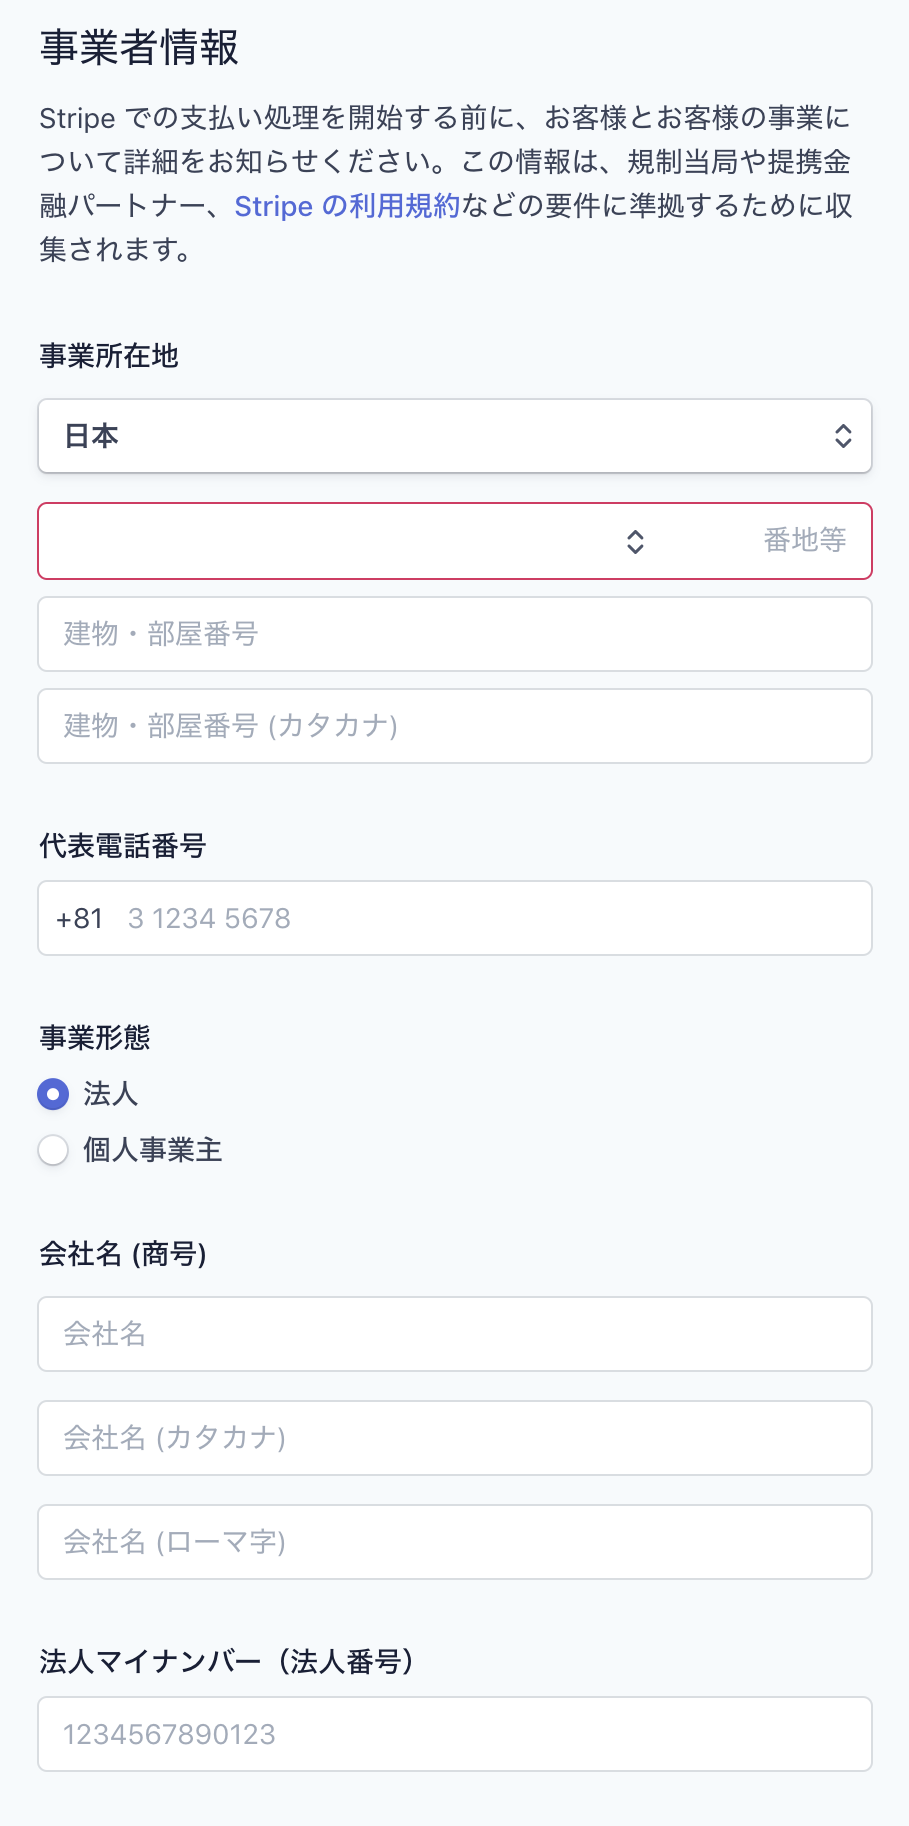
Task: Click the chevron icon on the 日本 country selector
Action: point(843,436)
